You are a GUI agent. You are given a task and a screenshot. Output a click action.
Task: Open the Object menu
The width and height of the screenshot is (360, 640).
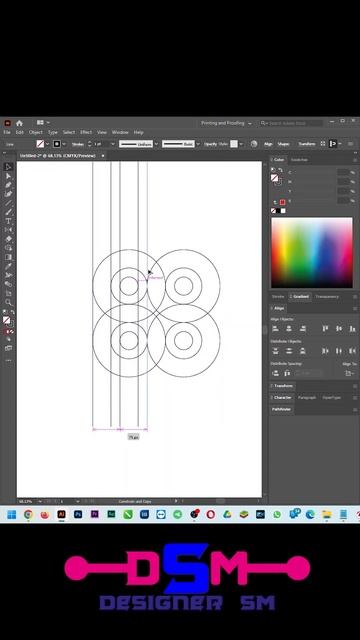[x=36, y=133]
